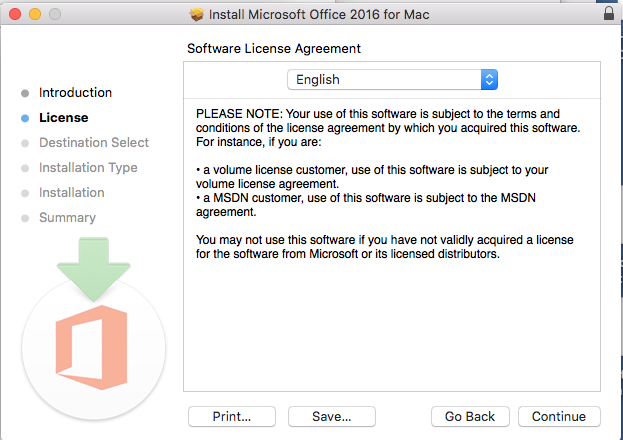
Task: Click the gray Introduction step bullet
Action: click(x=25, y=93)
